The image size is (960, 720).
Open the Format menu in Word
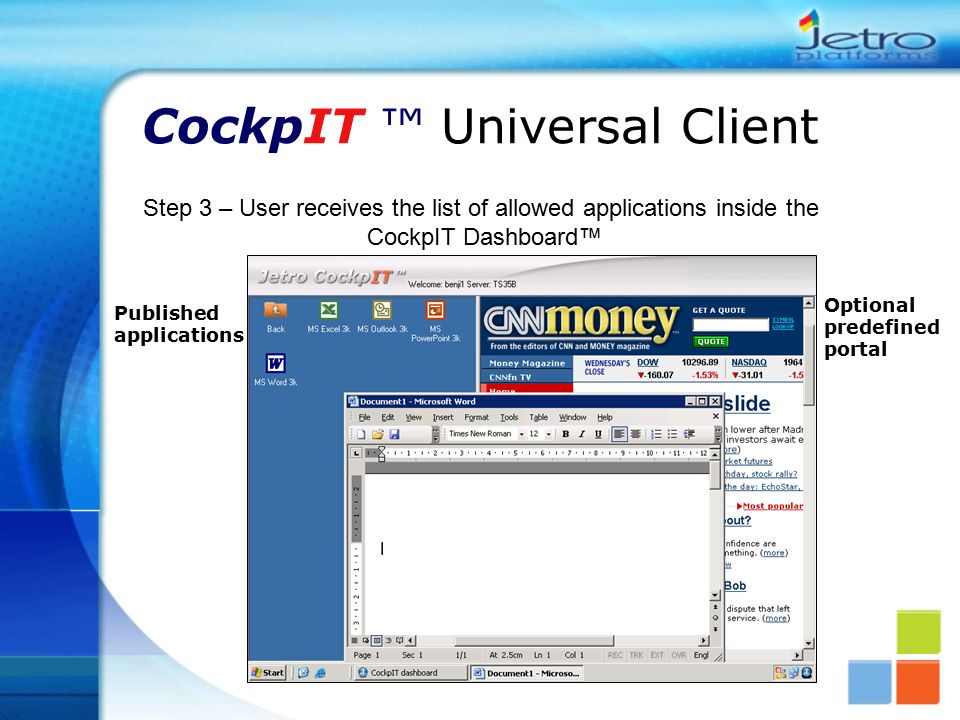[x=476, y=417]
